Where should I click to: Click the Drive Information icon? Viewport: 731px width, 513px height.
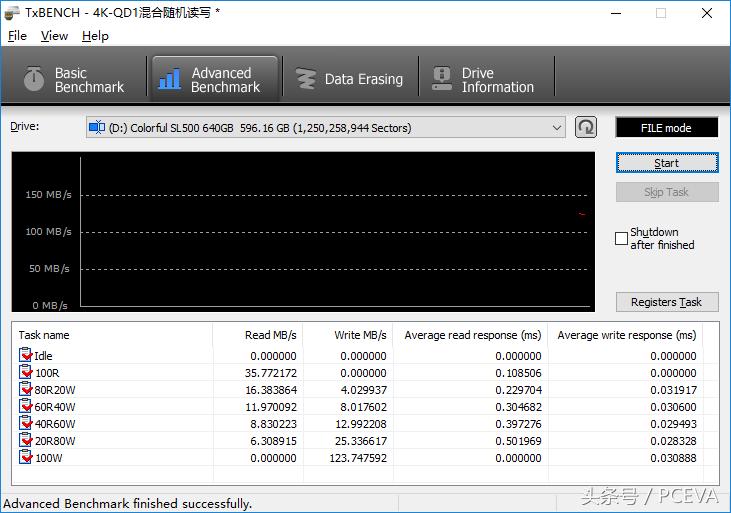[x=440, y=80]
